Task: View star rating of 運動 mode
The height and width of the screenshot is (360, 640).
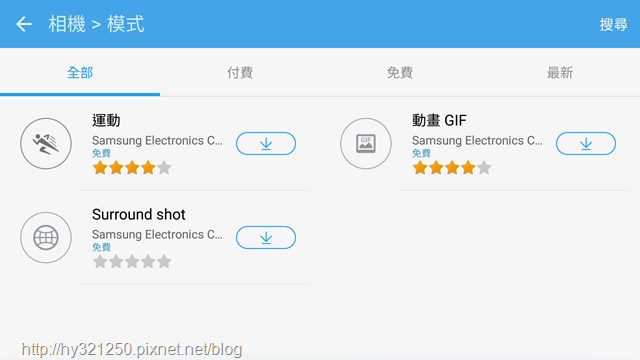Action: [132, 168]
